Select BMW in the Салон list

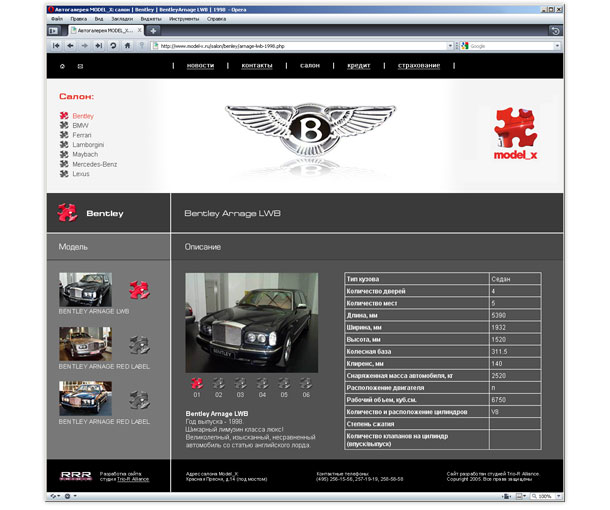pos(81,125)
